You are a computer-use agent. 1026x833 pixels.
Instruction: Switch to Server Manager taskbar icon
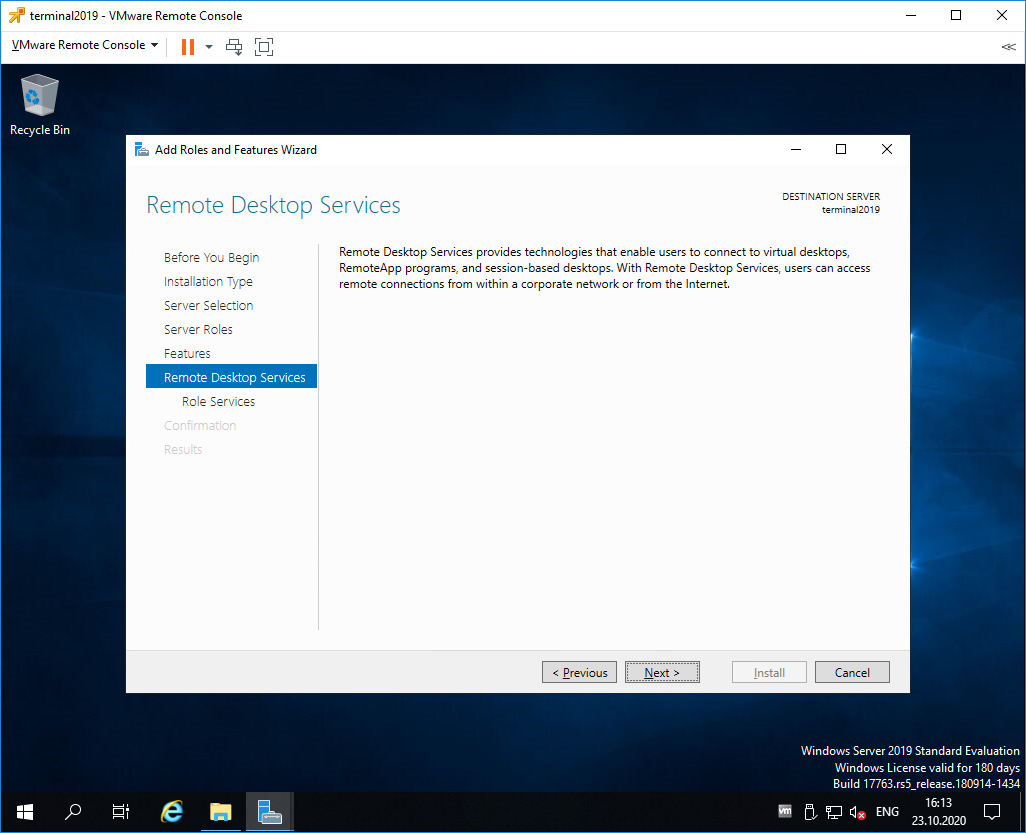tap(270, 812)
